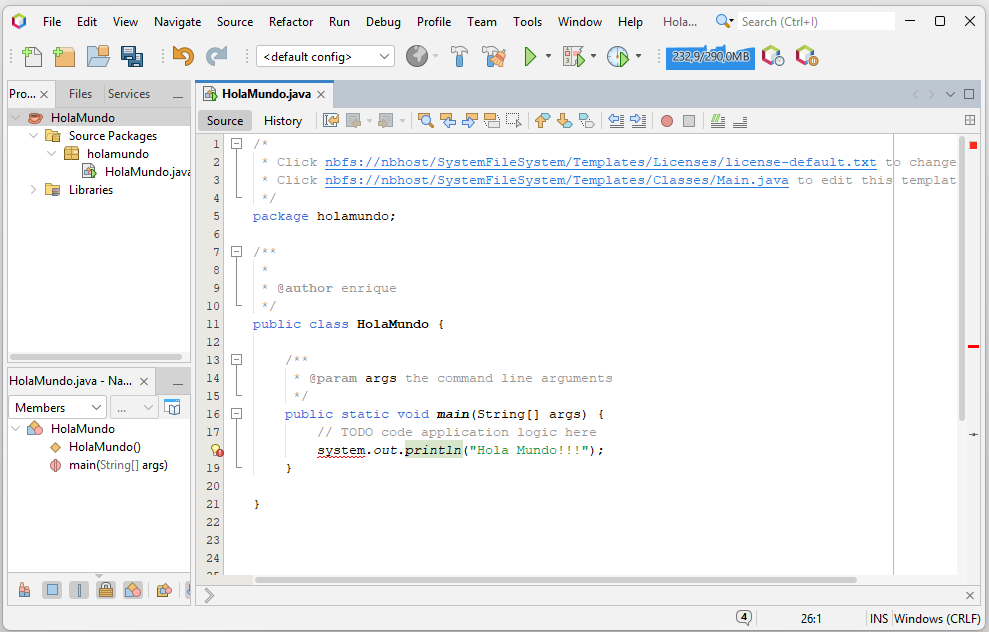Viewport: 989px width, 632px height.
Task: Click the Find Next Occurrence icon
Action: (x=470, y=120)
